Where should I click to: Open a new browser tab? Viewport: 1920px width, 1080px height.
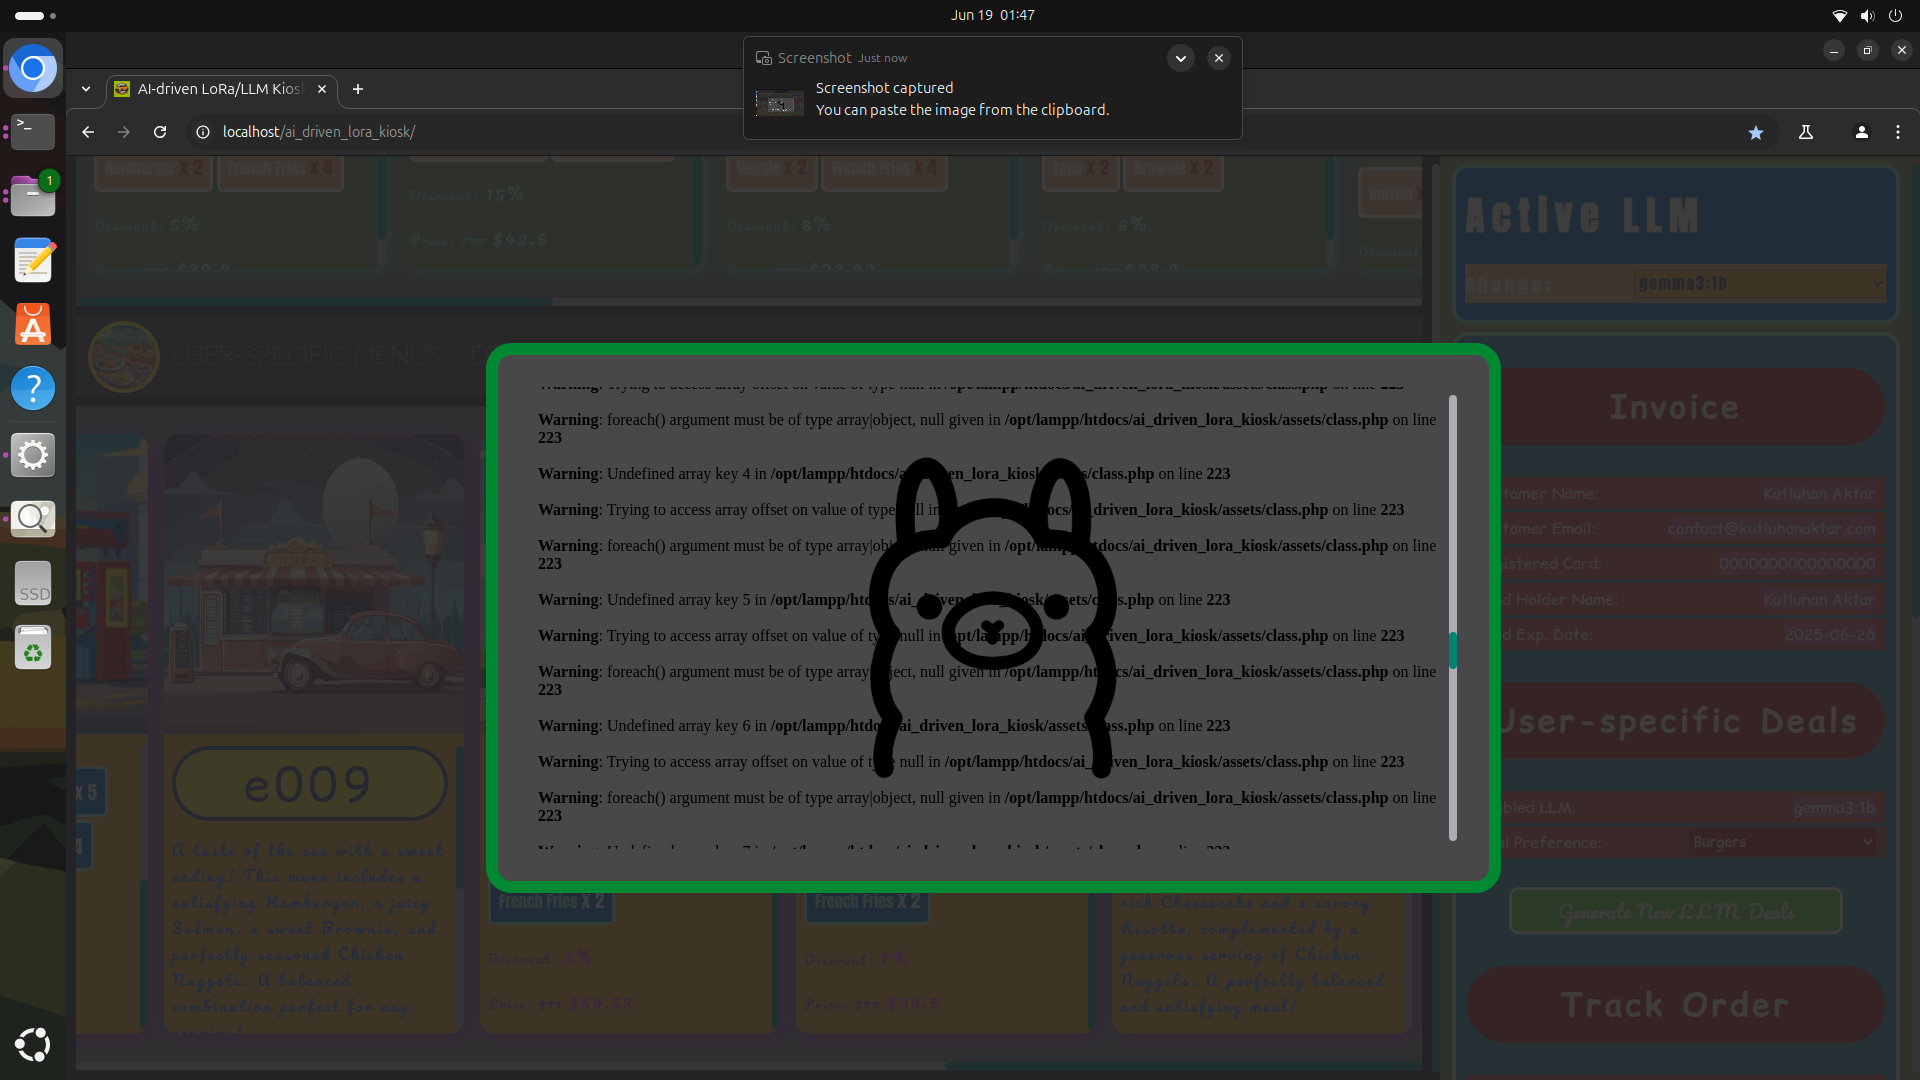pos(358,89)
